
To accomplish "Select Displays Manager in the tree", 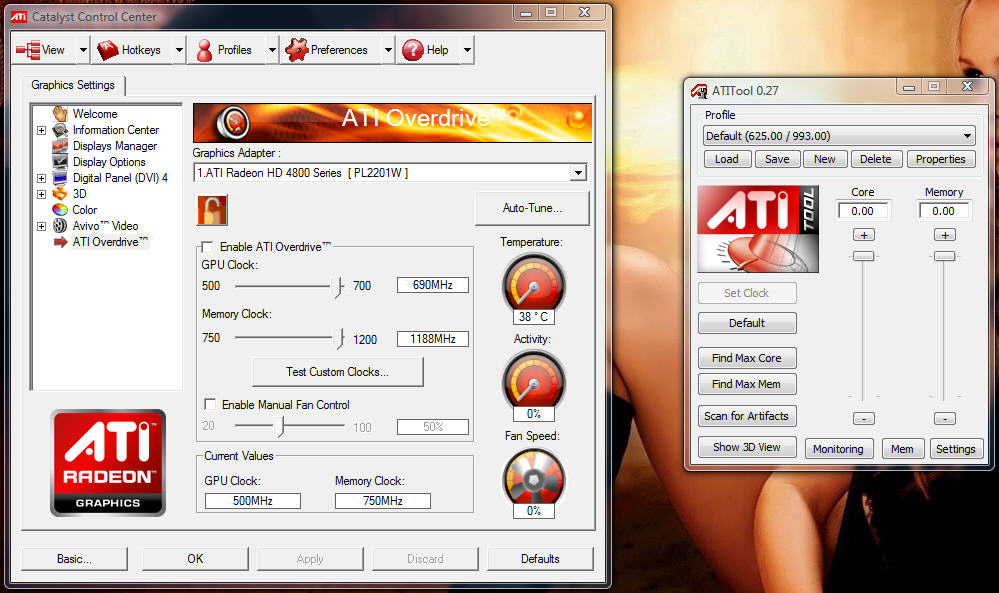I will pyautogui.click(x=115, y=146).
